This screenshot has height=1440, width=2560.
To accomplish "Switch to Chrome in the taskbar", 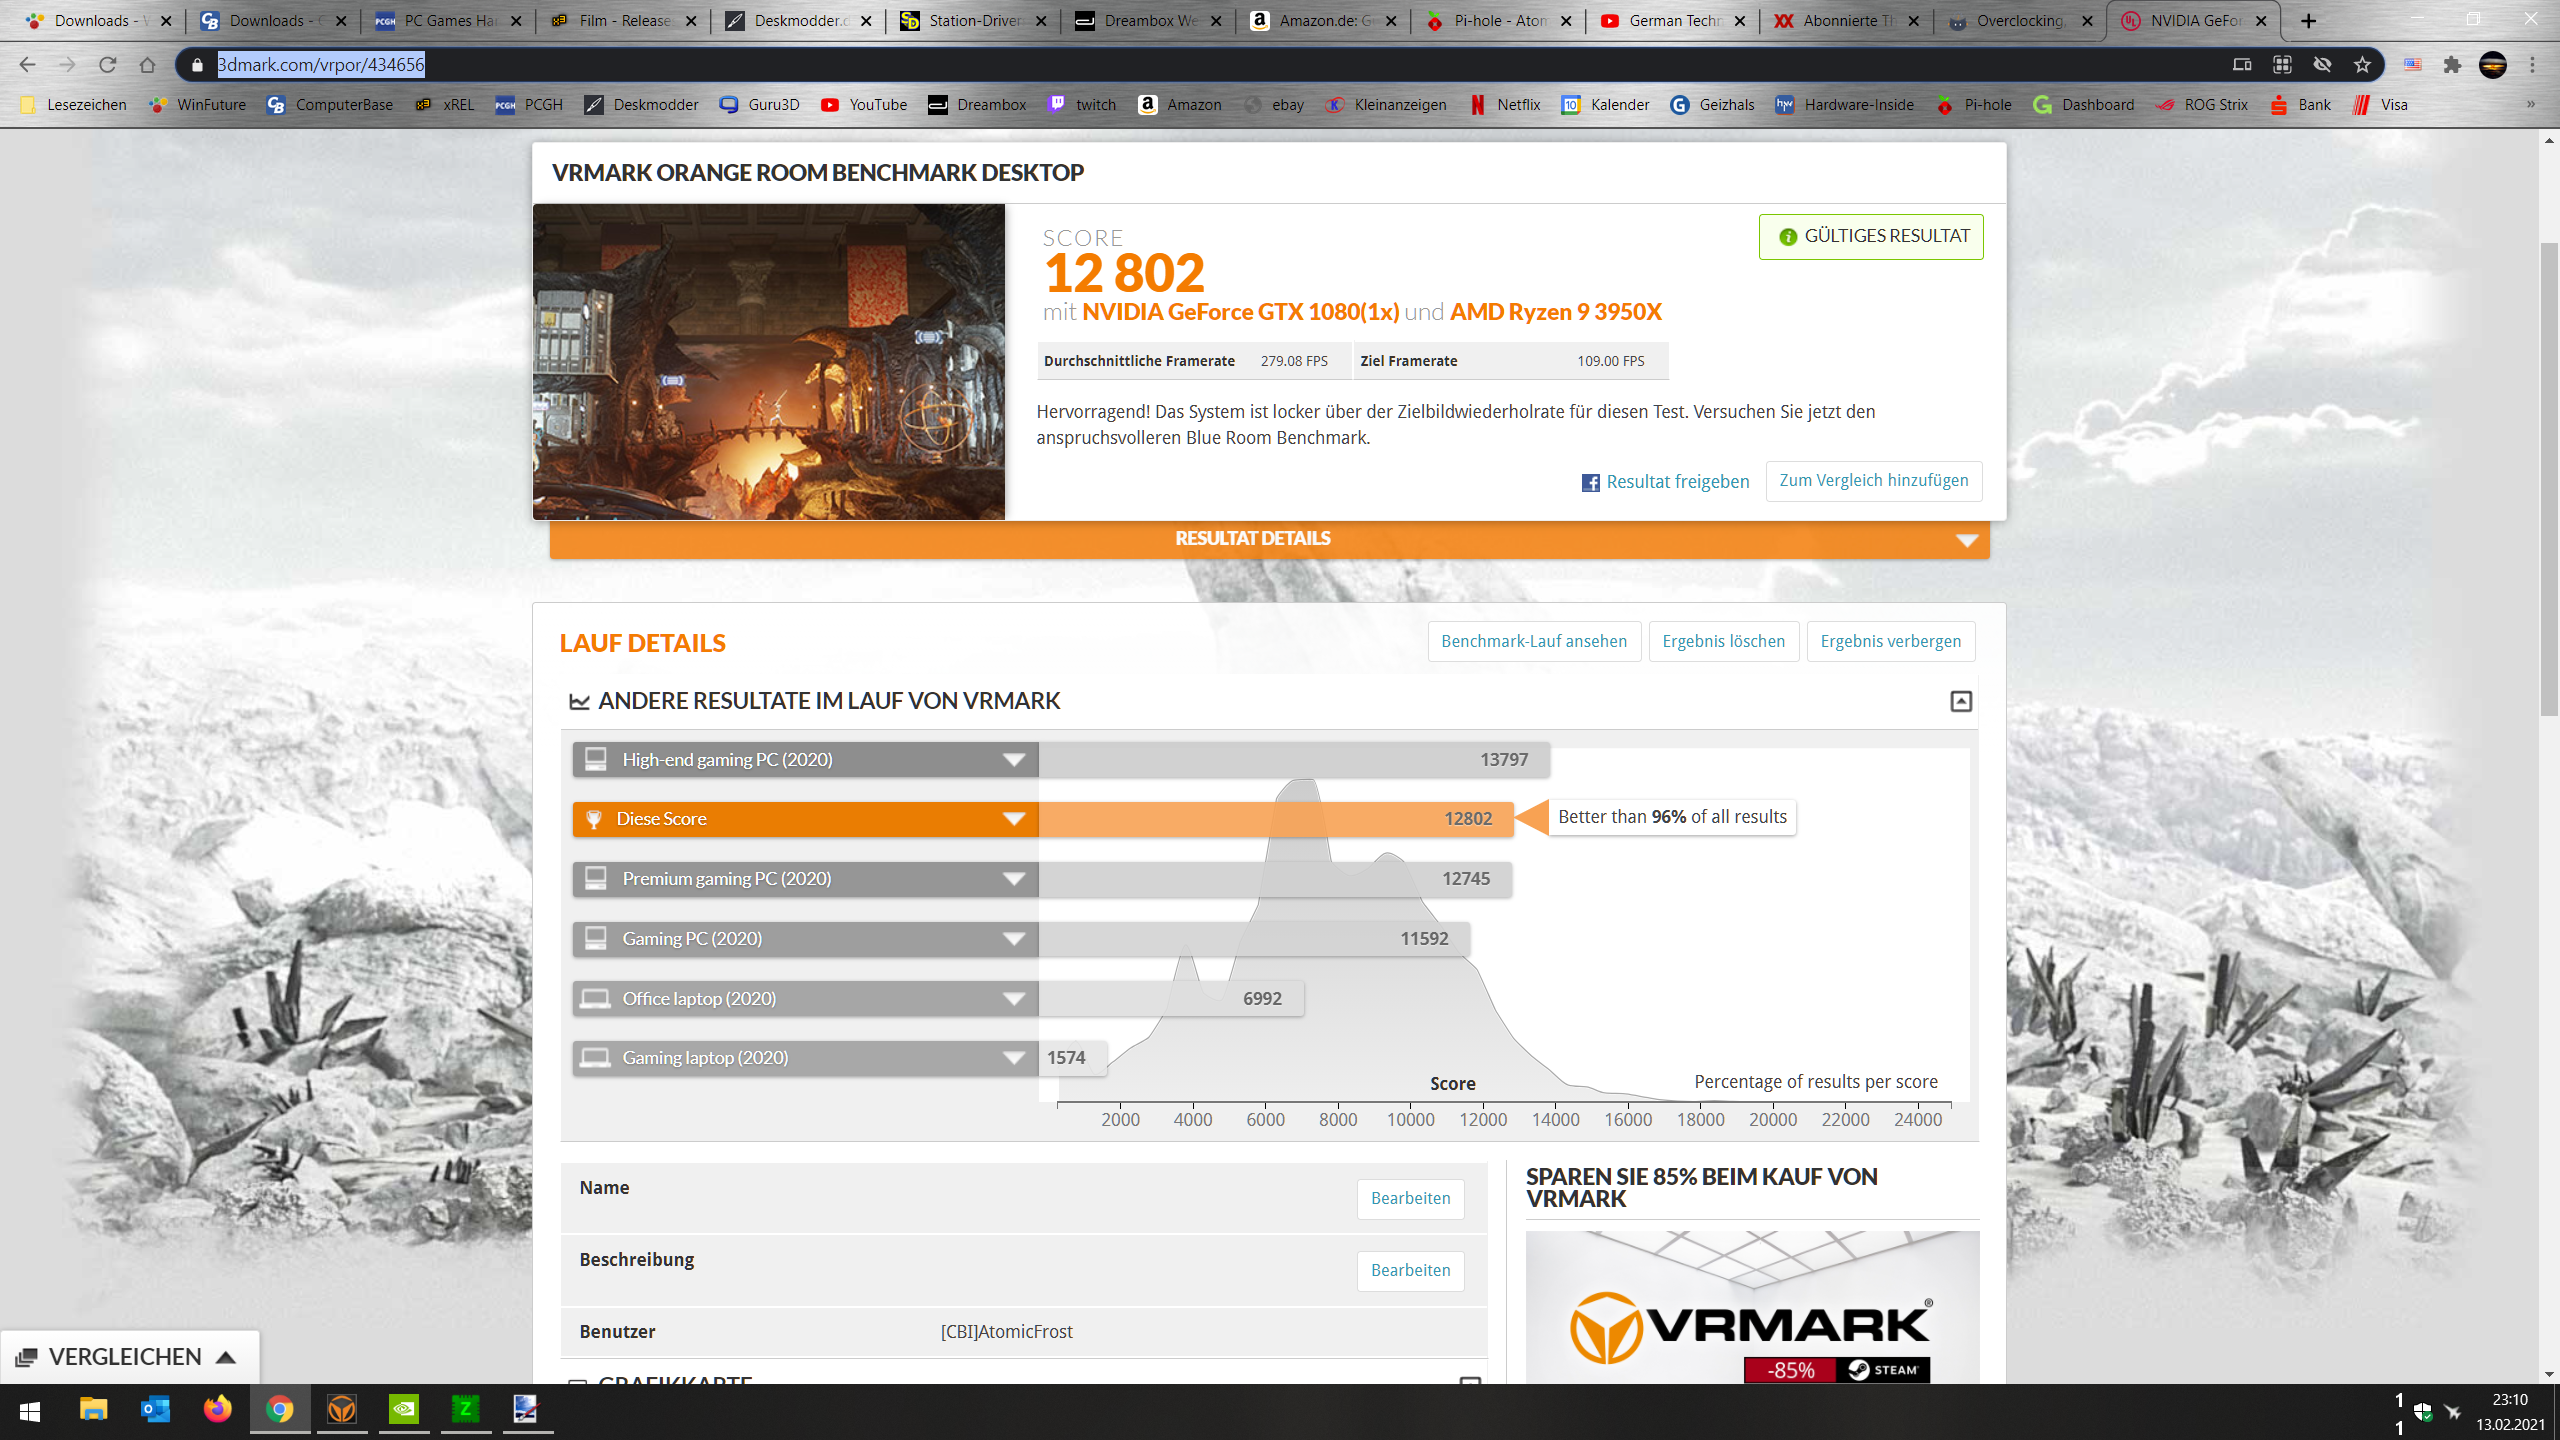I will (280, 1410).
